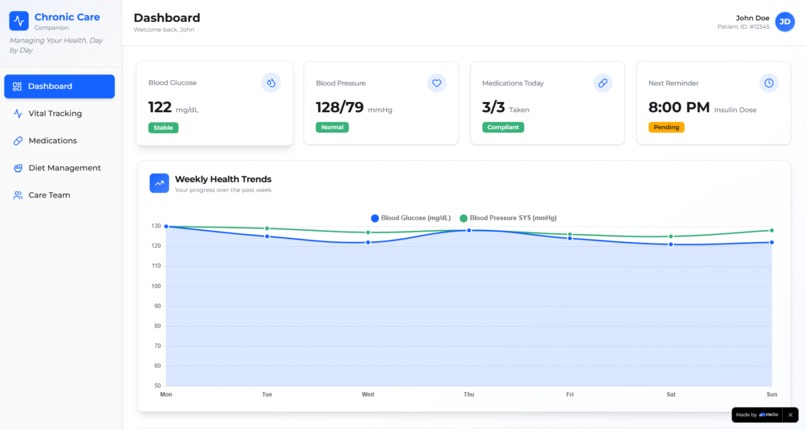This screenshot has height=430, width=806.
Task: Open the JD user avatar
Action: tap(785, 22)
